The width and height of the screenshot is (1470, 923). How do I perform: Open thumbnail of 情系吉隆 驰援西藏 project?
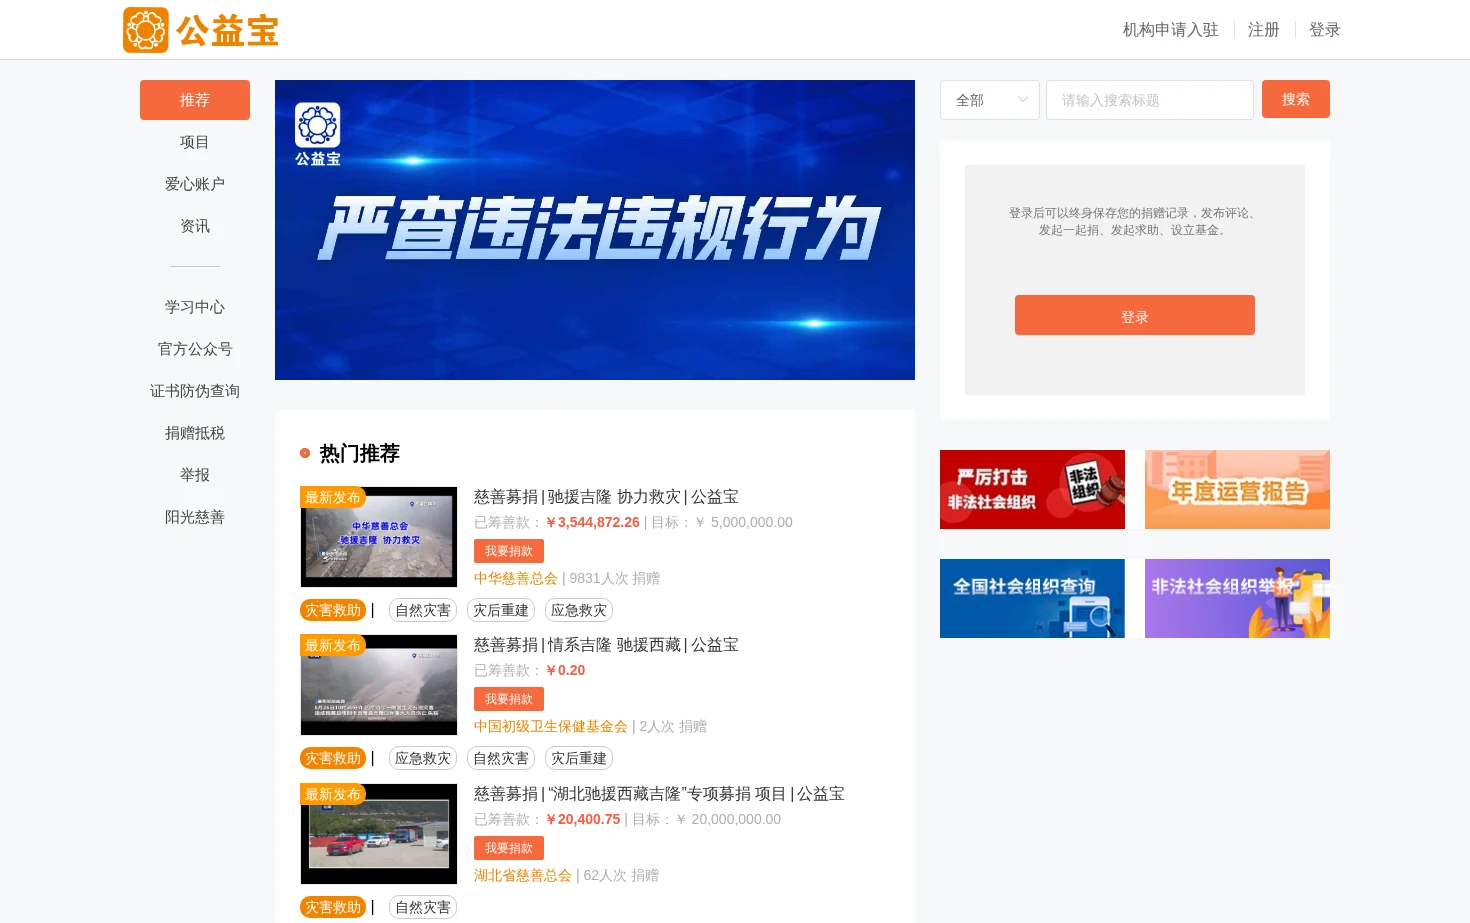(x=379, y=685)
